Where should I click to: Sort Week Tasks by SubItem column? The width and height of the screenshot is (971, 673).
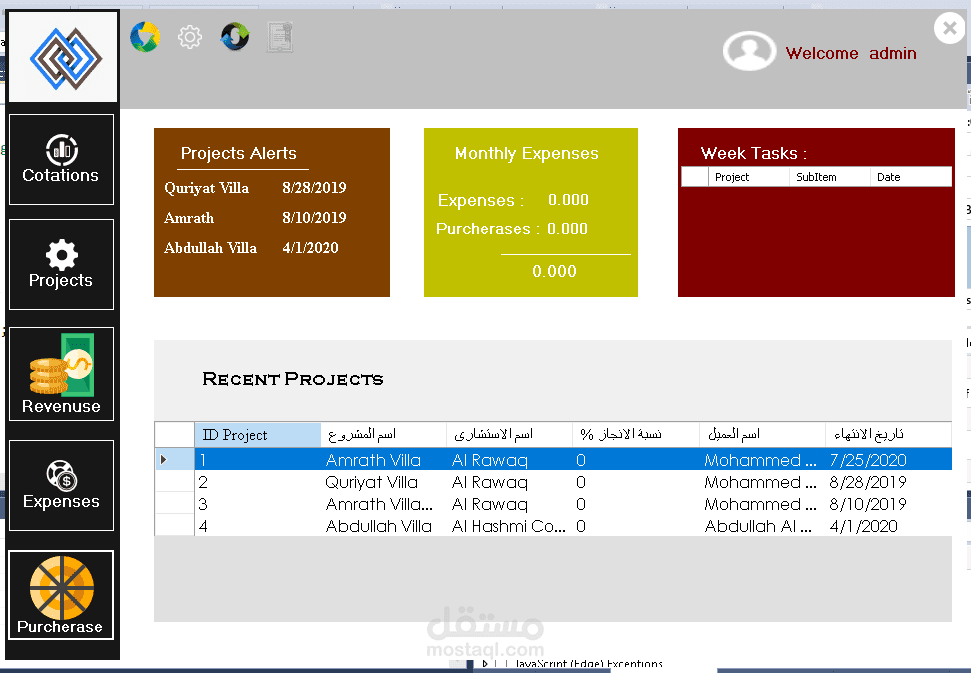coord(830,177)
